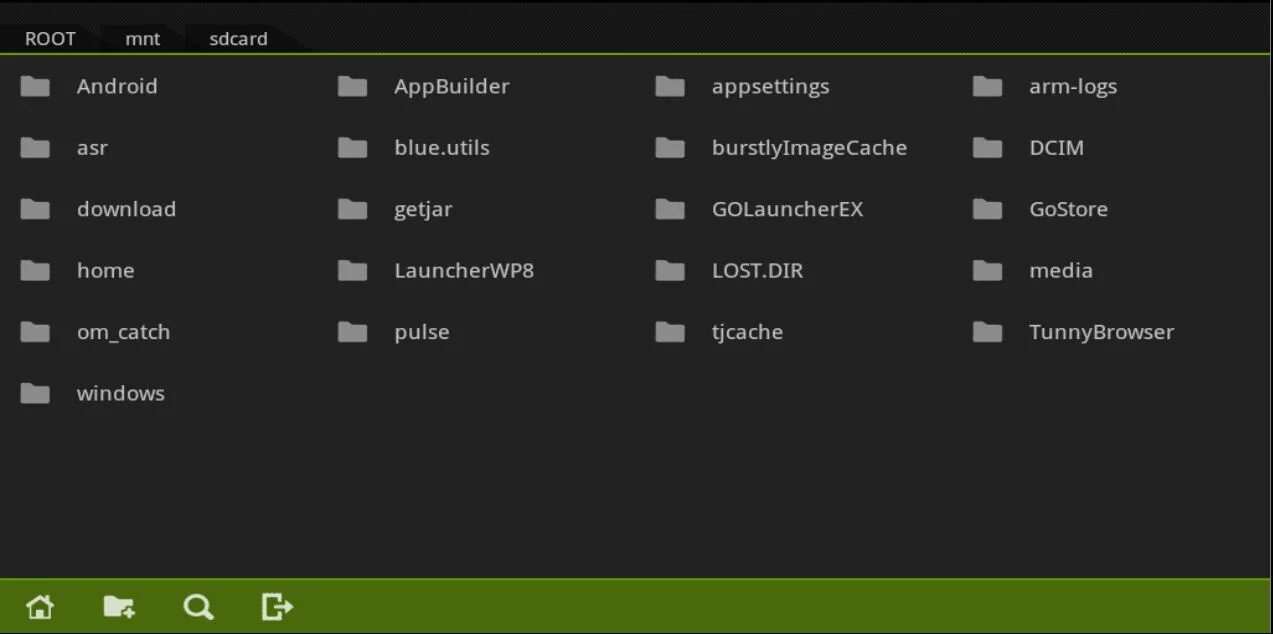Open the AppBuilder folder icon
Viewport: 1273px width, 634px height.
click(352, 87)
